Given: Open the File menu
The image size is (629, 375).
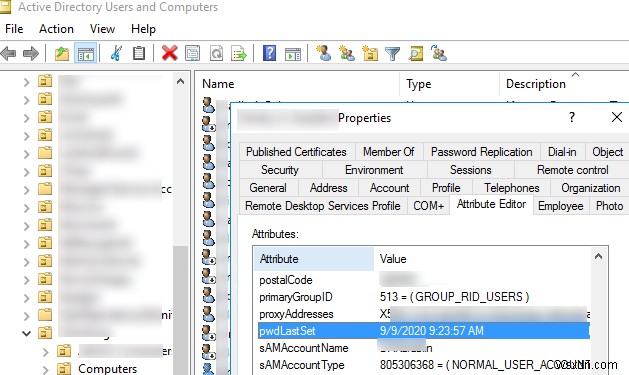Looking at the screenshot, I should [x=14, y=29].
